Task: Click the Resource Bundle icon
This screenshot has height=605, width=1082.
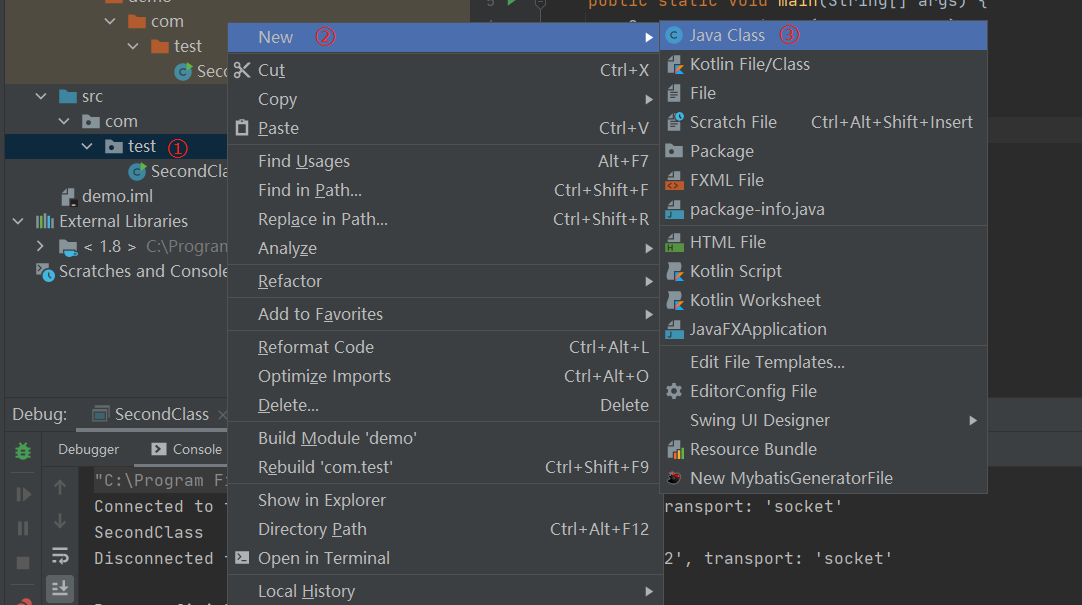Action: point(674,449)
